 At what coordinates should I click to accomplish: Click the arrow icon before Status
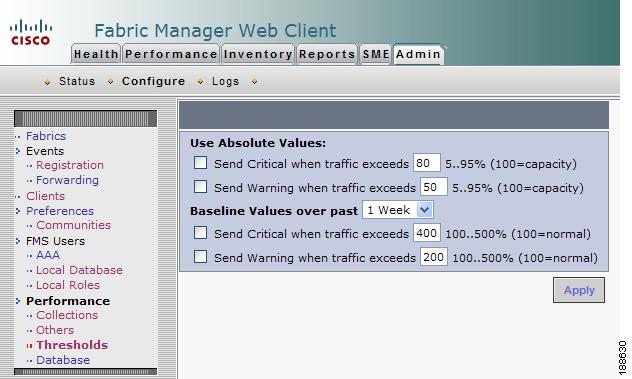point(48,82)
